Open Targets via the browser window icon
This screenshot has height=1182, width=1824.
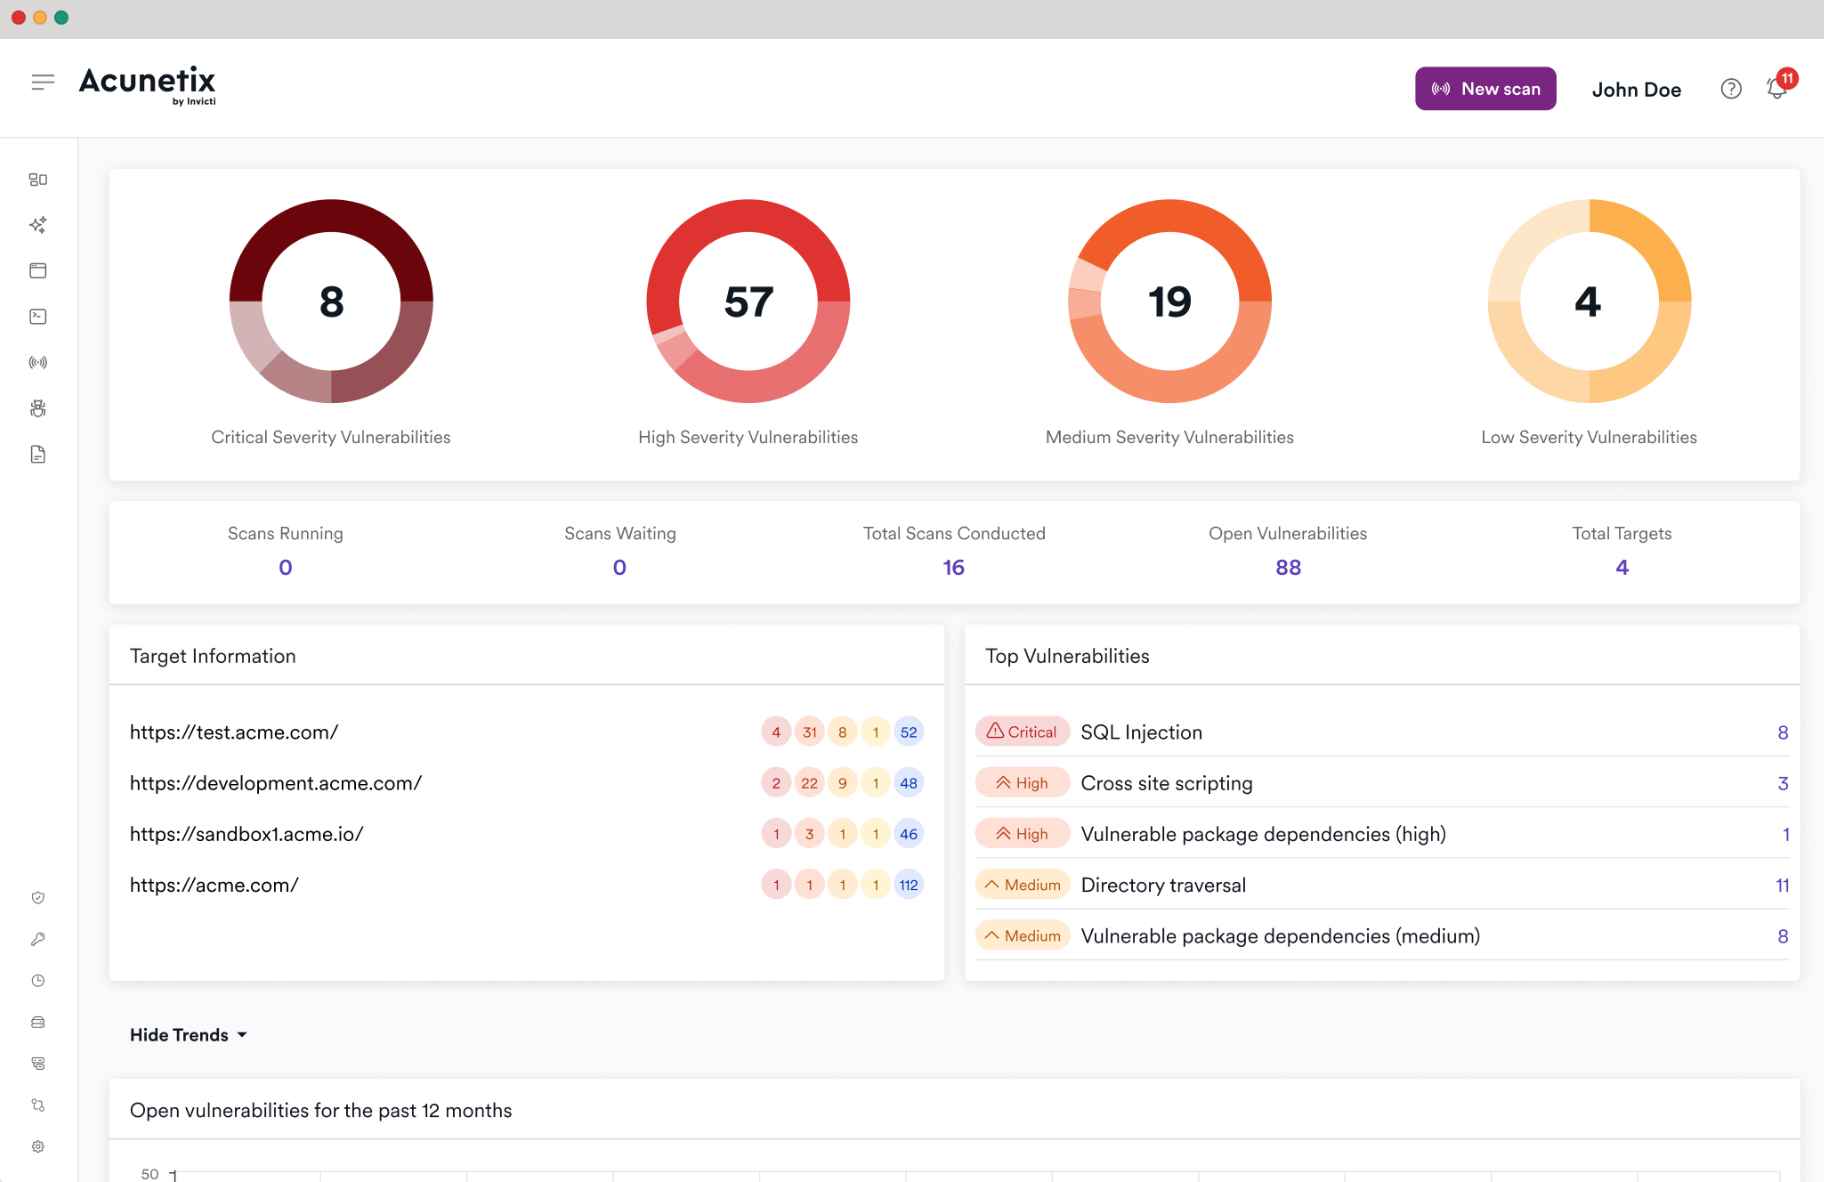[38, 270]
